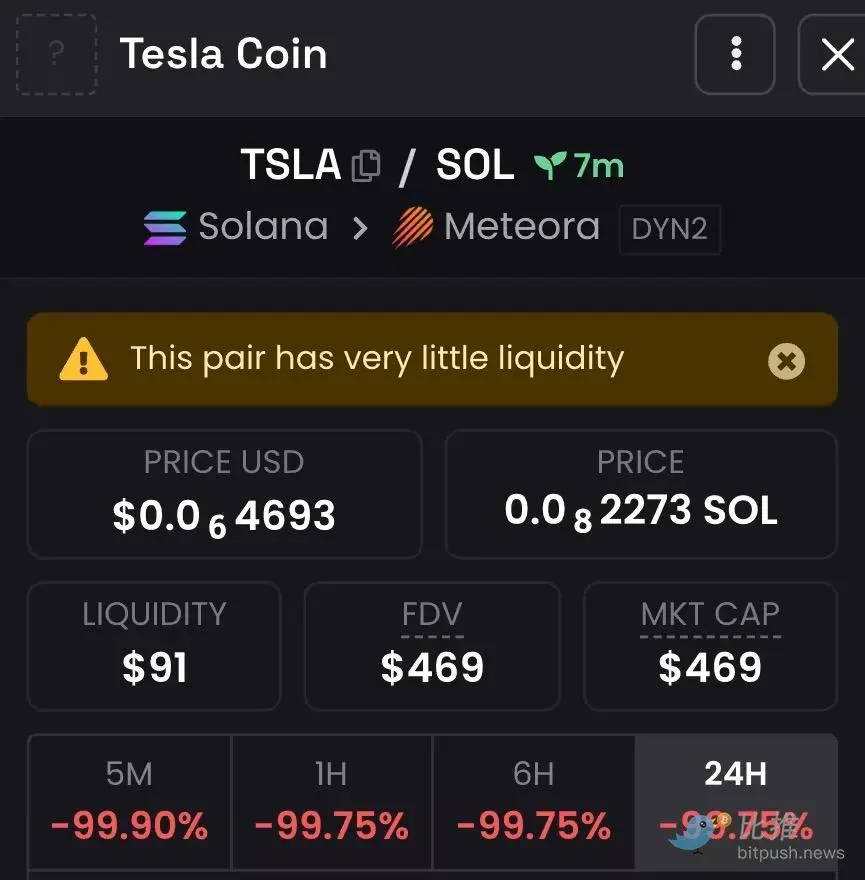The width and height of the screenshot is (865, 880).
Task: Click the placeholder token logo
Action: click(x=56, y=54)
